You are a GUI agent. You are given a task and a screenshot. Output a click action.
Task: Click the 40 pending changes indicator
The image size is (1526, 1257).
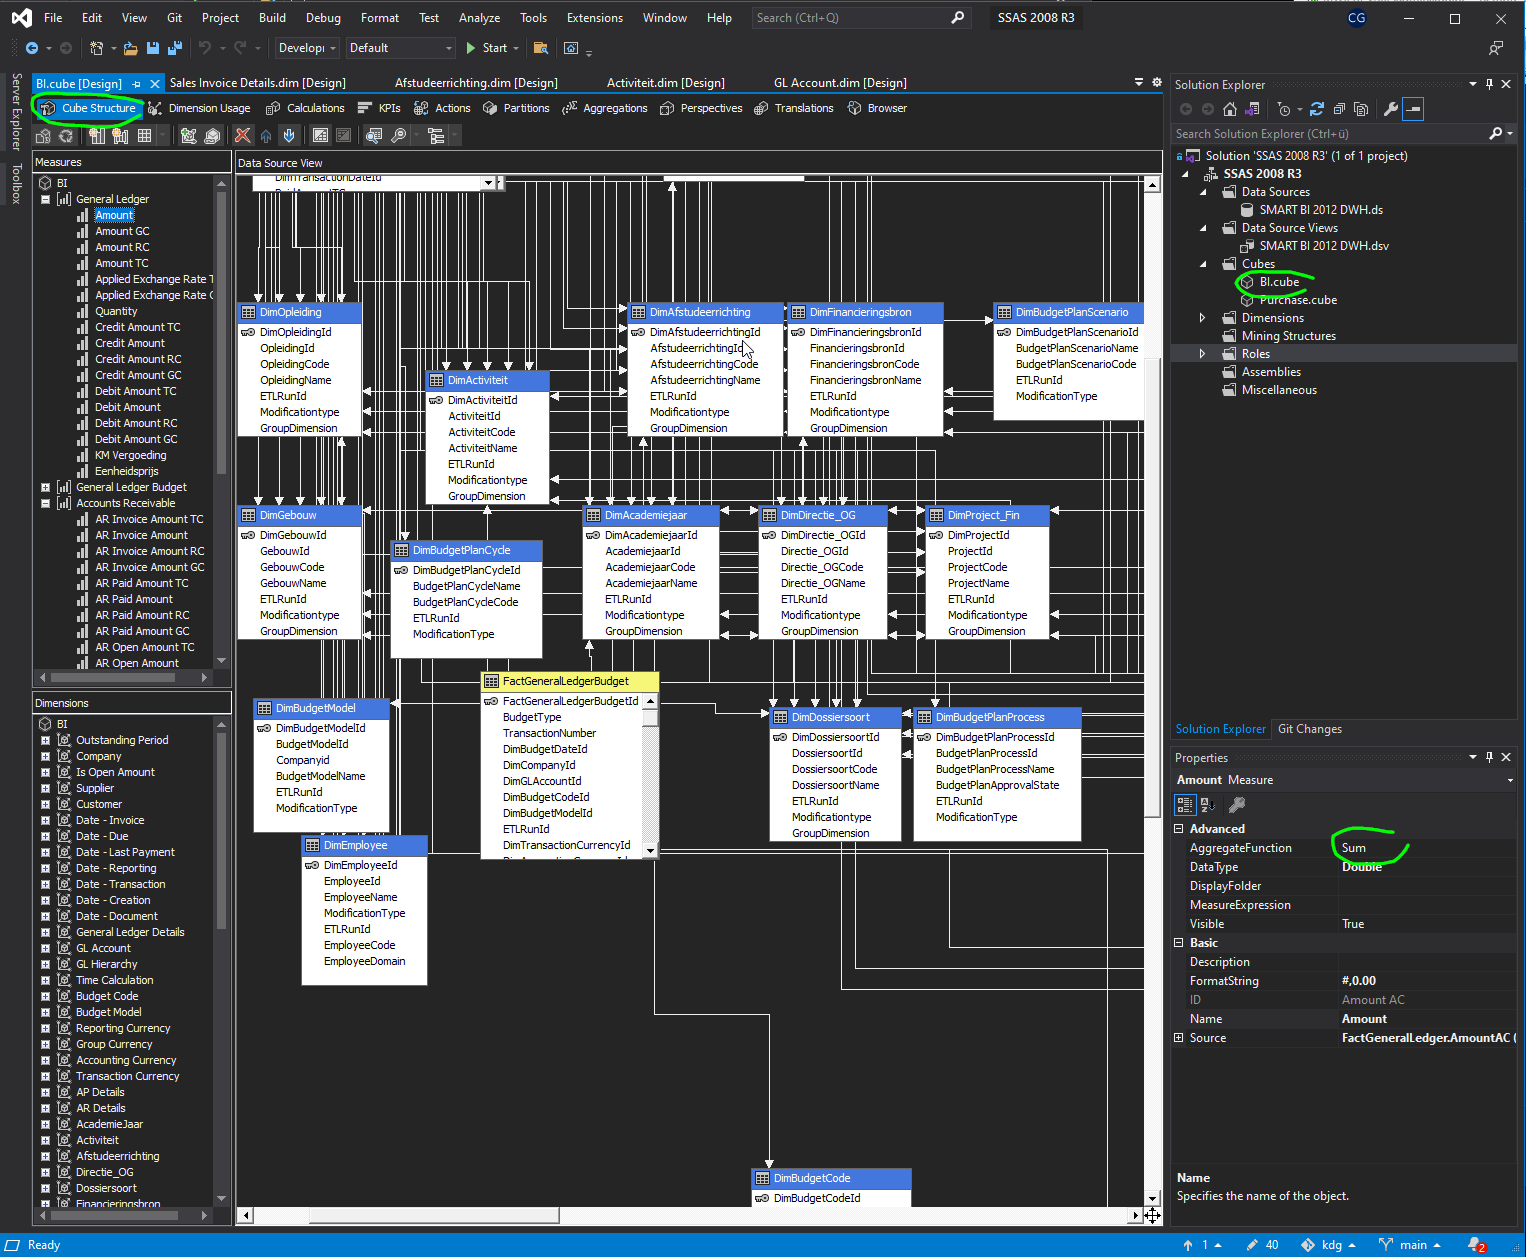coord(1262,1245)
